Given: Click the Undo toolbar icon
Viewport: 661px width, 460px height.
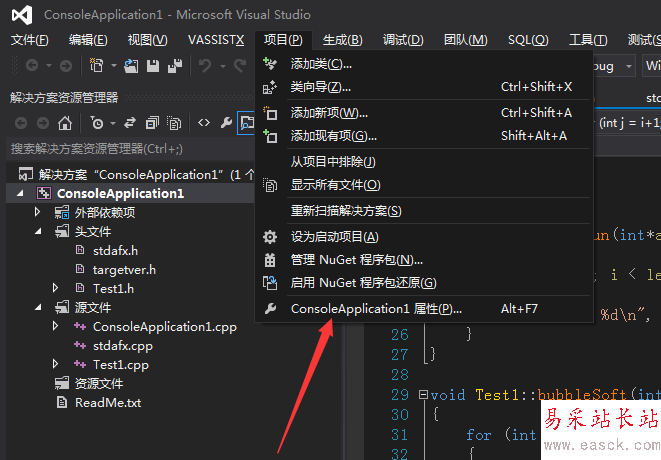Looking at the screenshot, I should pos(205,65).
